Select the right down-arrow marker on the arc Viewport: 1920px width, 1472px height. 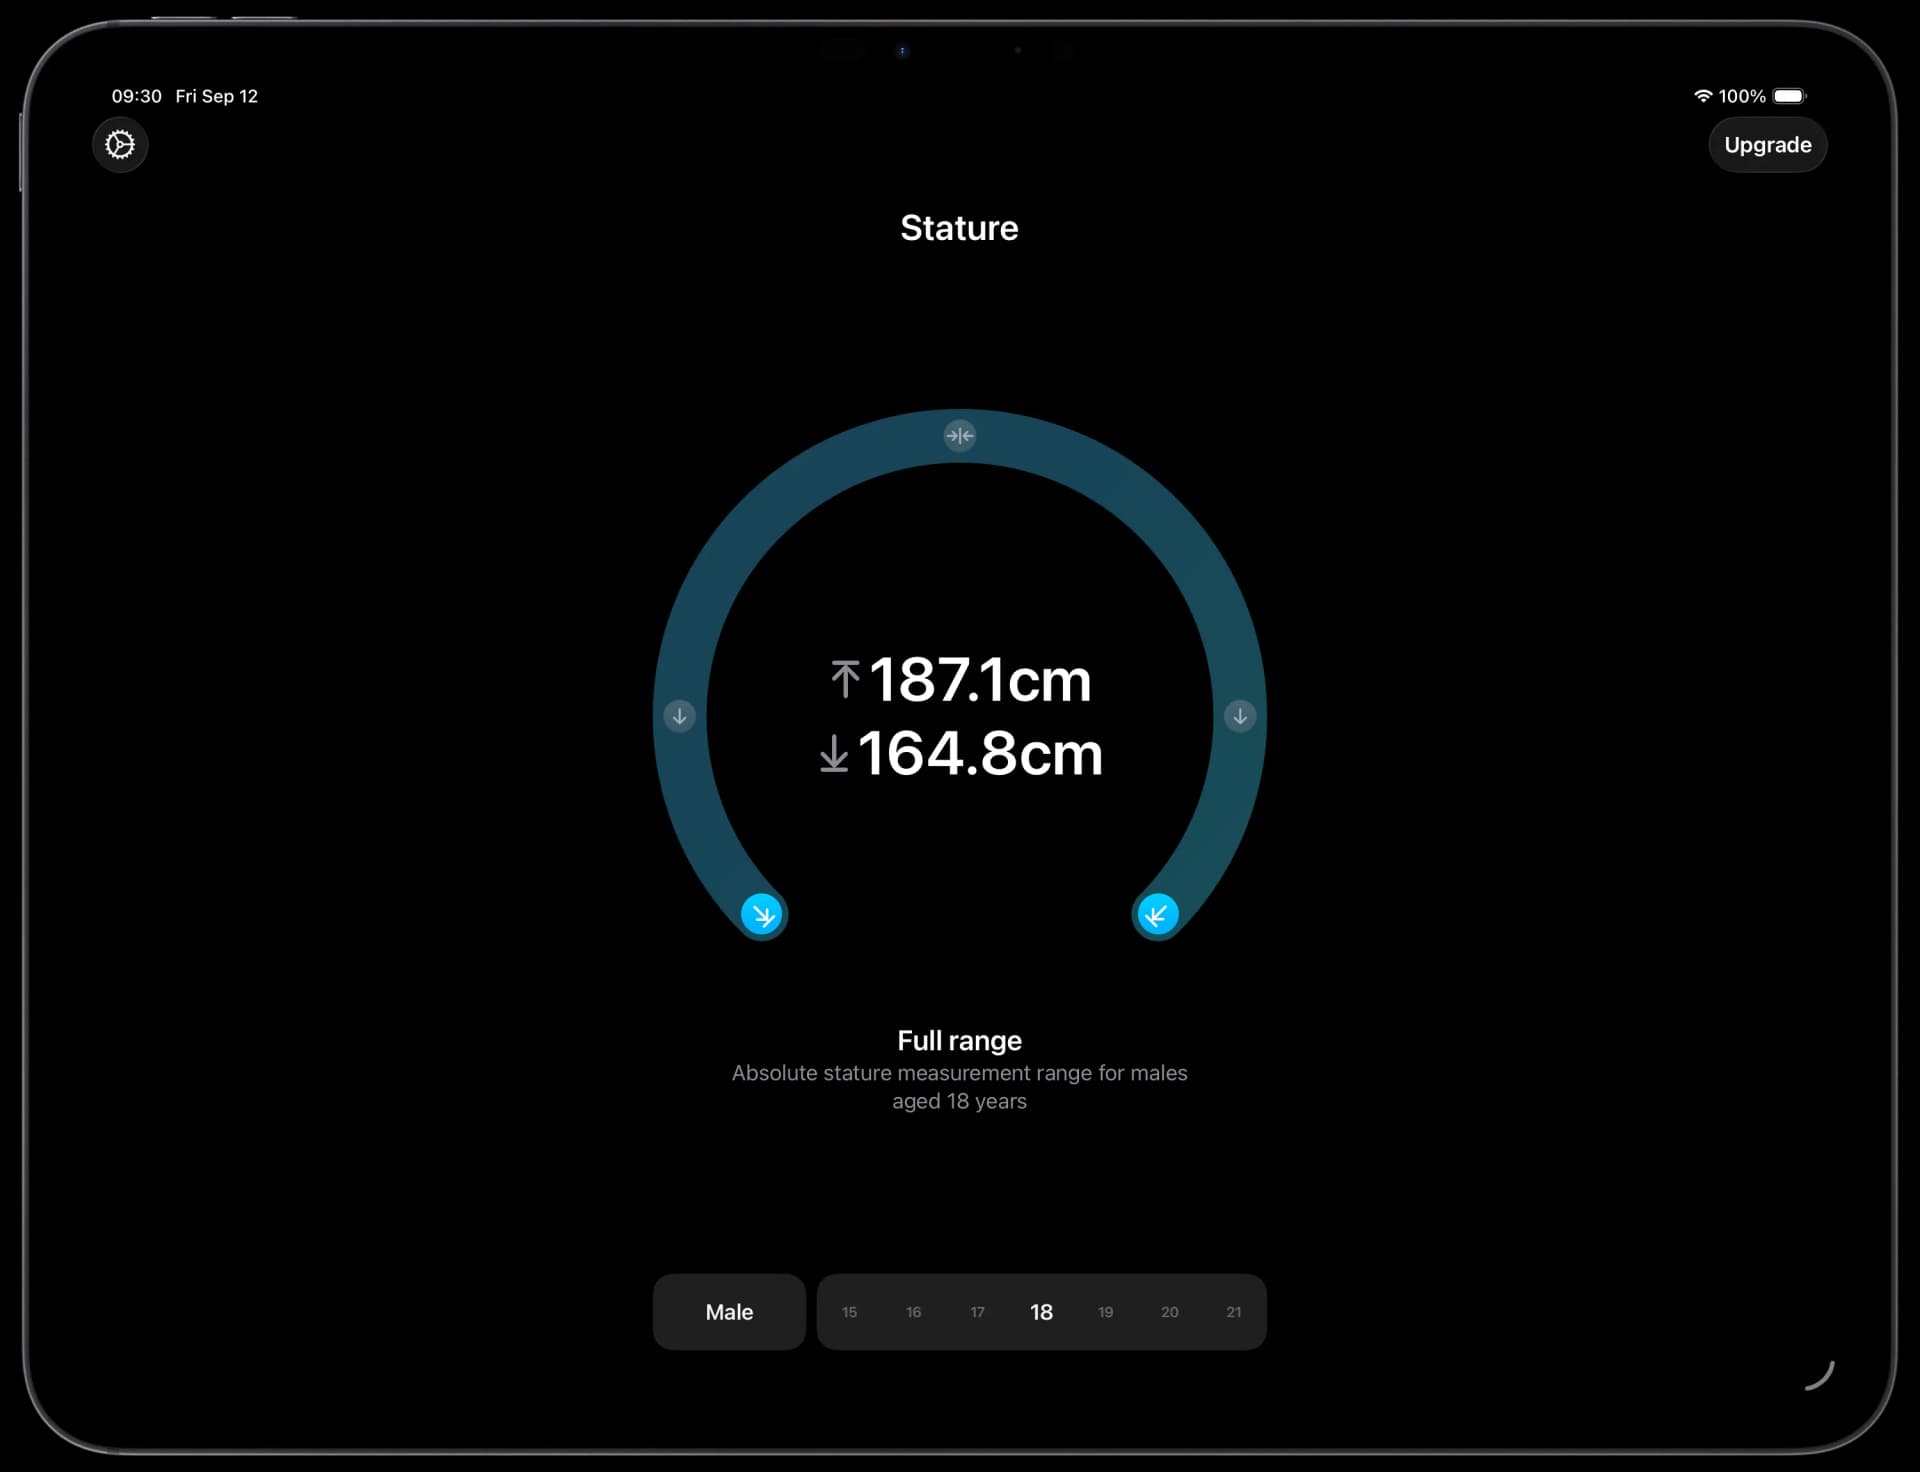pyautogui.click(x=1239, y=716)
